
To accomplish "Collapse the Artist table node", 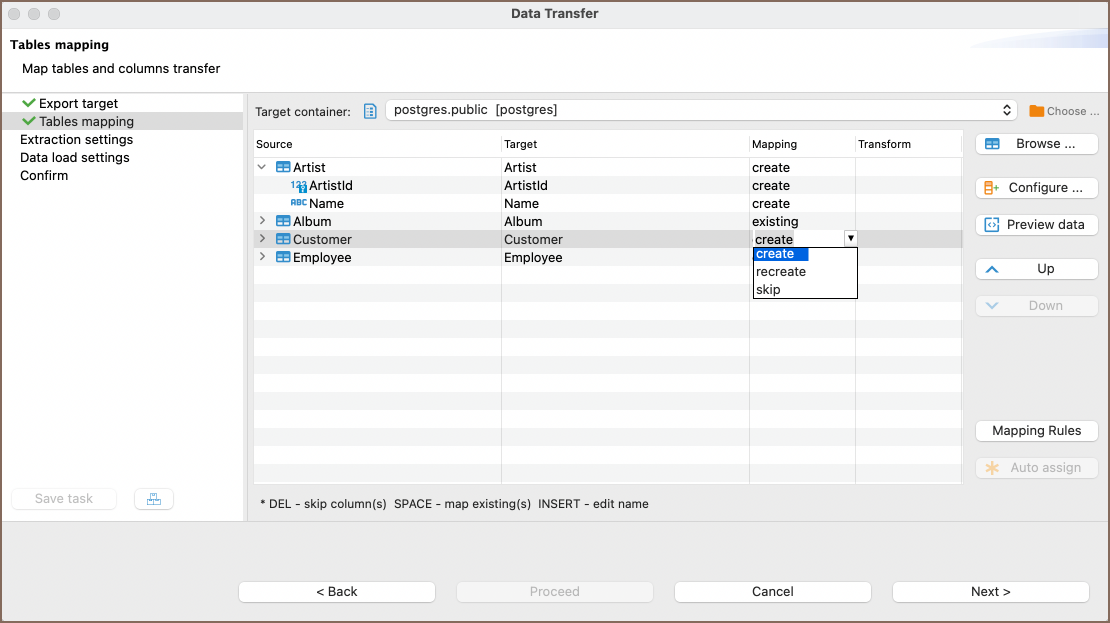I will click(262, 168).
